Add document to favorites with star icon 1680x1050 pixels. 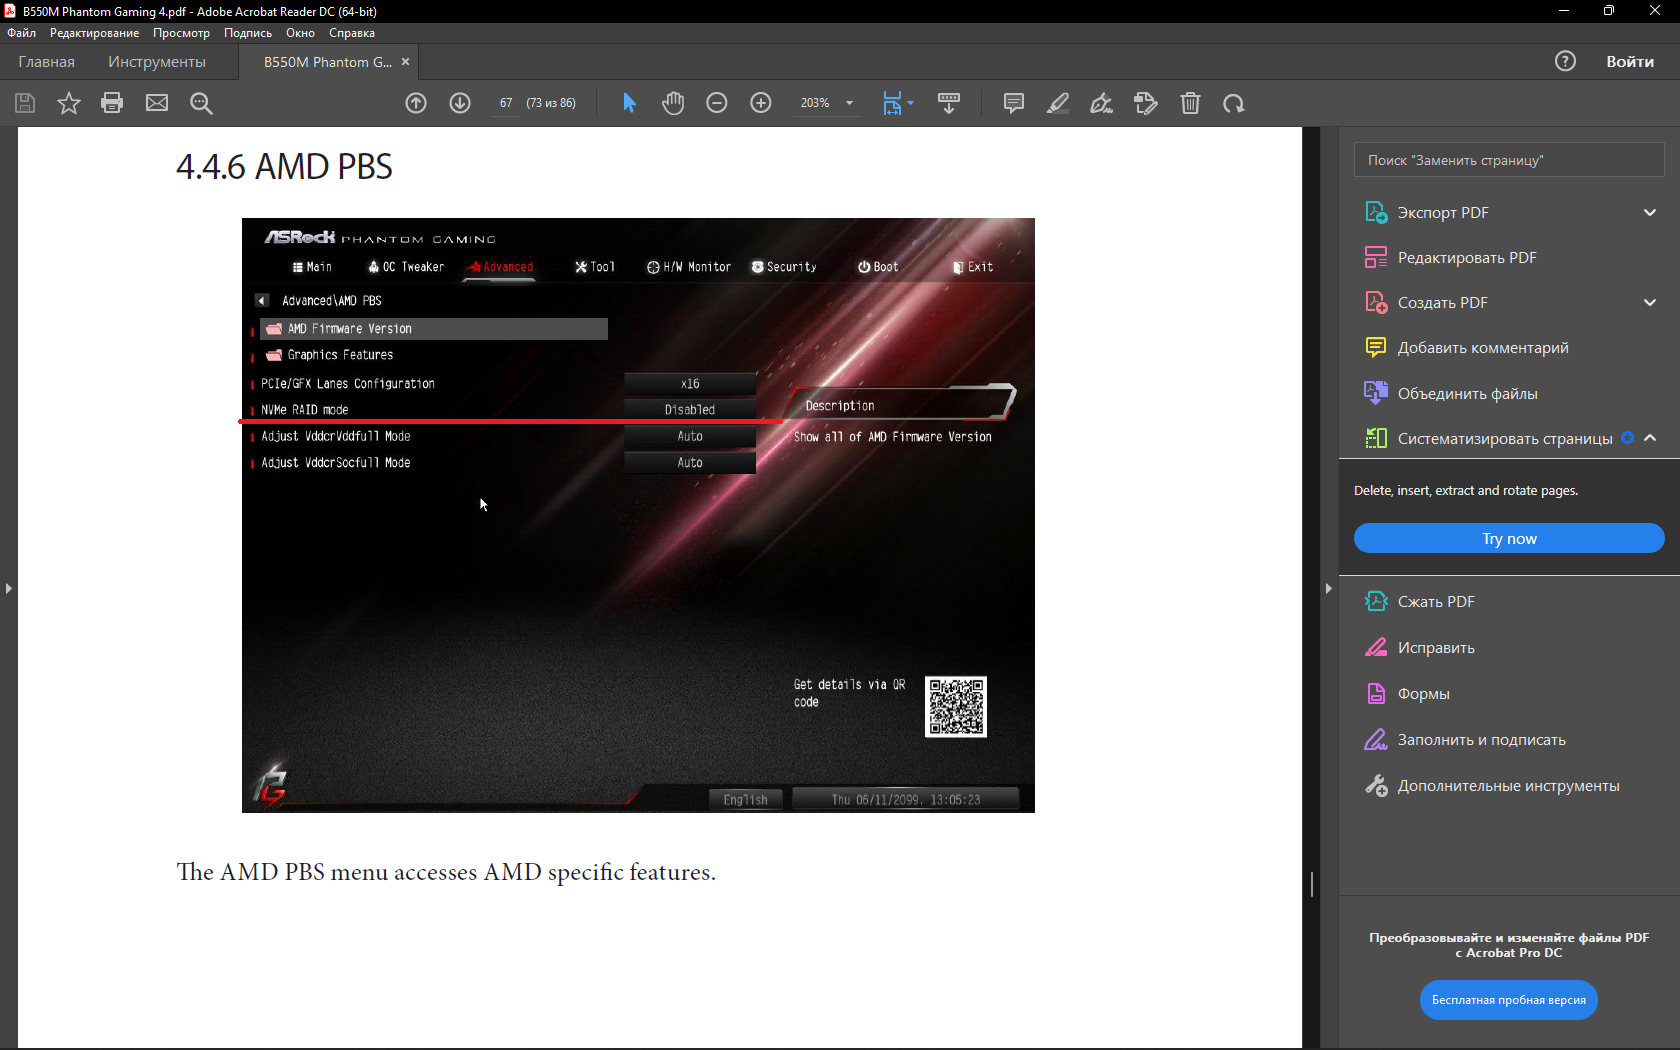(x=69, y=103)
